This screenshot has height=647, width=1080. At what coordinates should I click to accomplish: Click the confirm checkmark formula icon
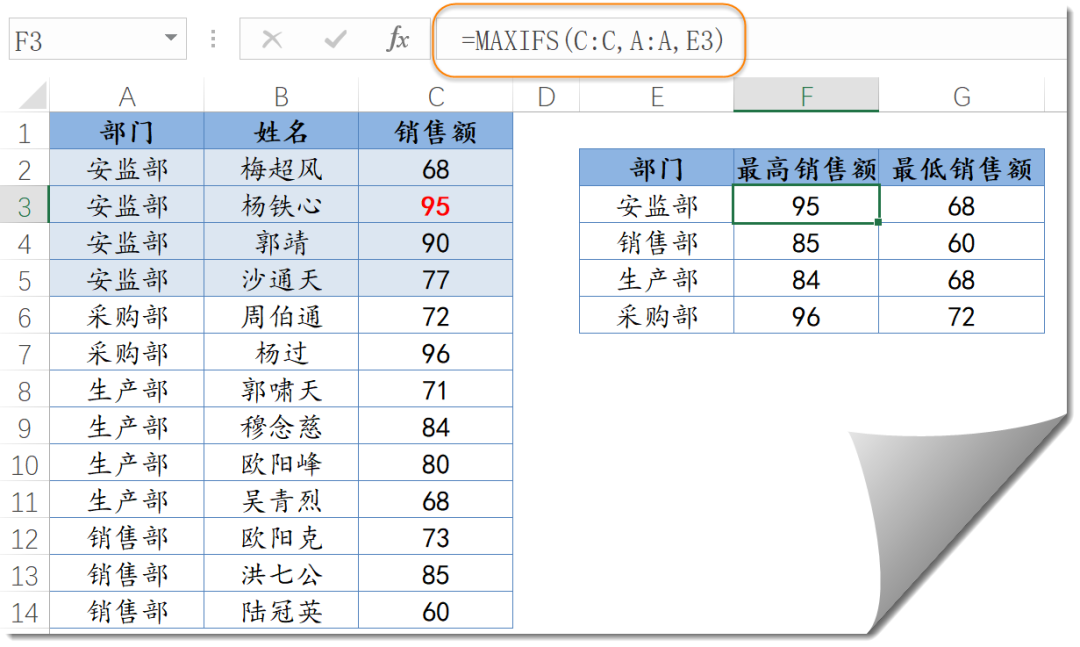coord(335,40)
